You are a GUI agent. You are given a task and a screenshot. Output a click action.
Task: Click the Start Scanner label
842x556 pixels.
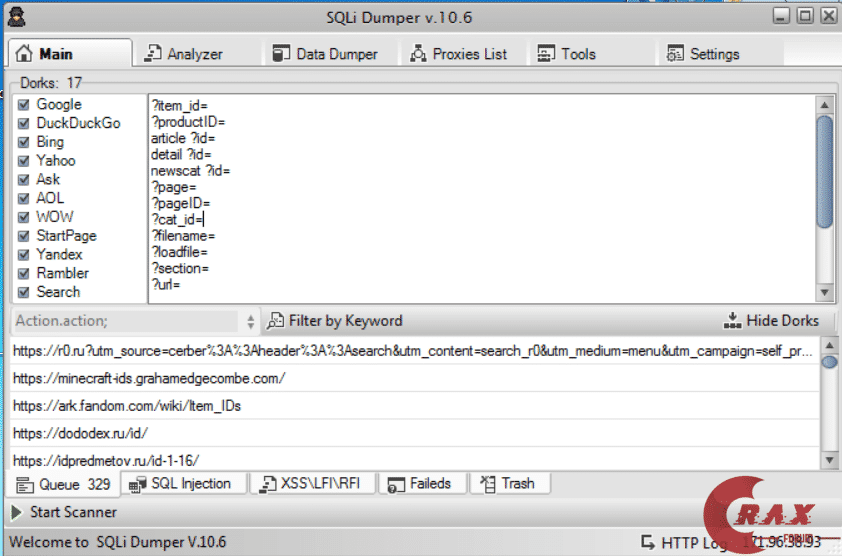click(73, 512)
